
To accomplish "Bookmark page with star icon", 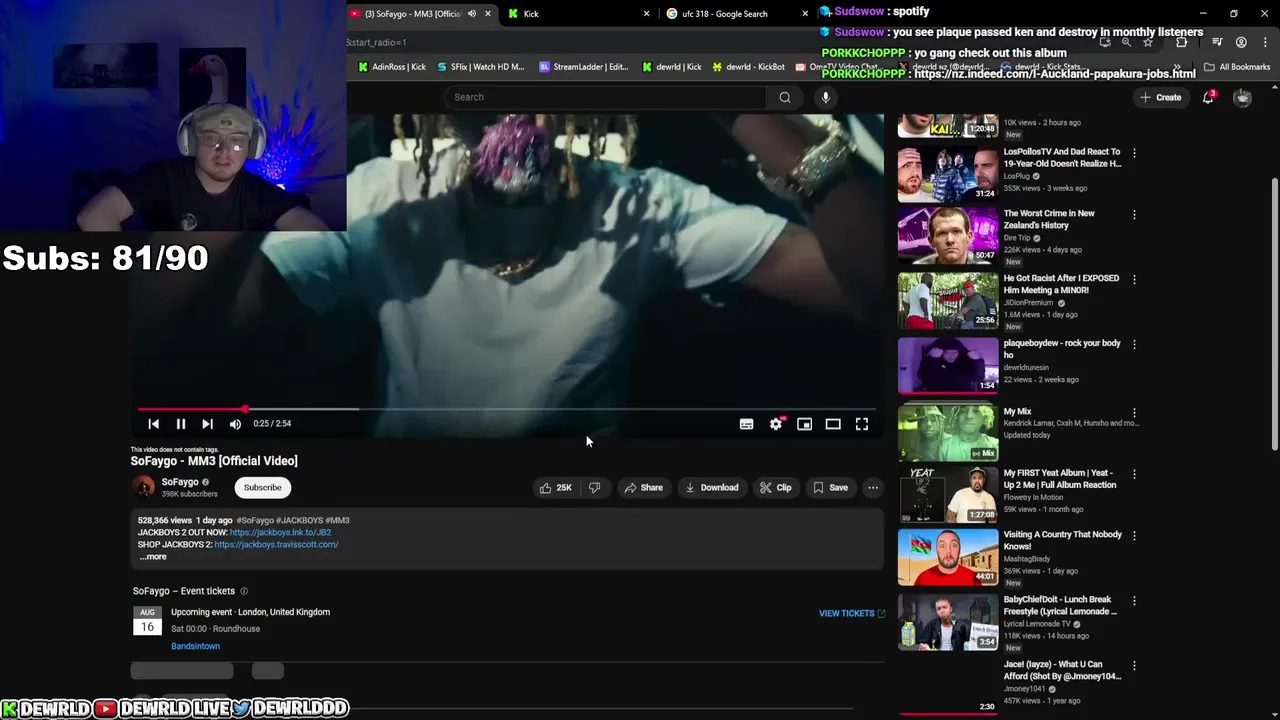I will (1148, 42).
